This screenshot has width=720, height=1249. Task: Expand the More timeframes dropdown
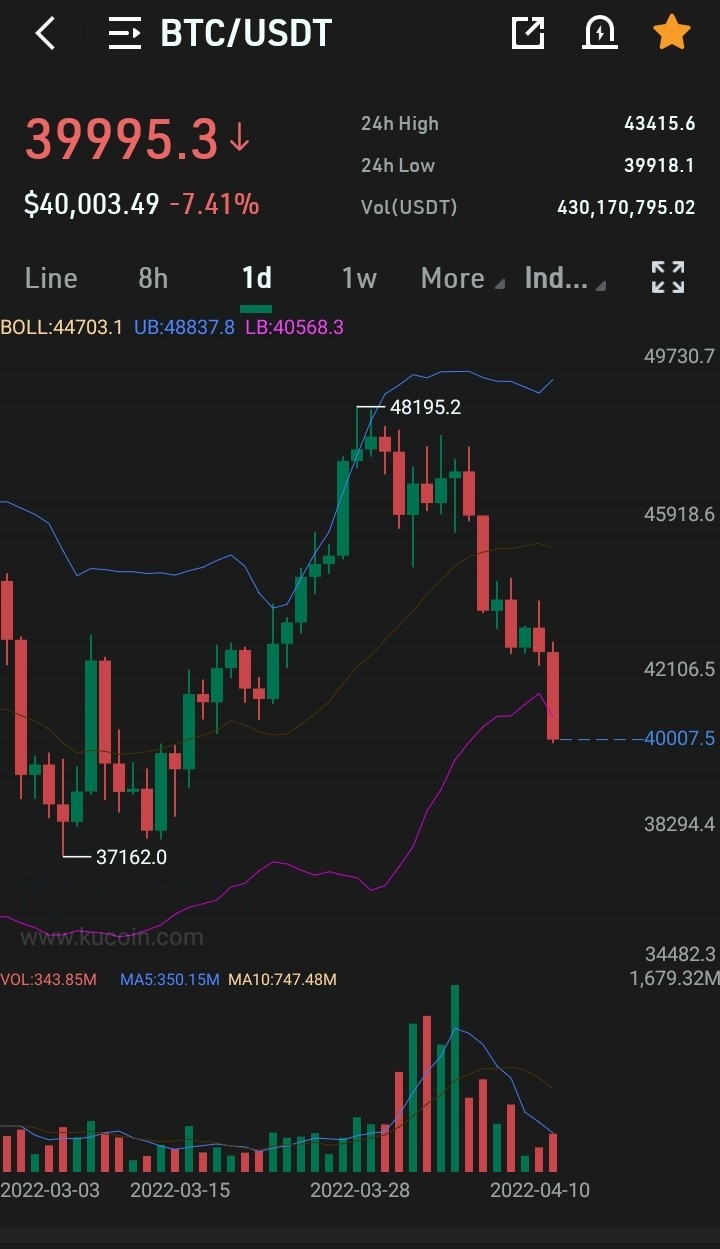point(462,278)
